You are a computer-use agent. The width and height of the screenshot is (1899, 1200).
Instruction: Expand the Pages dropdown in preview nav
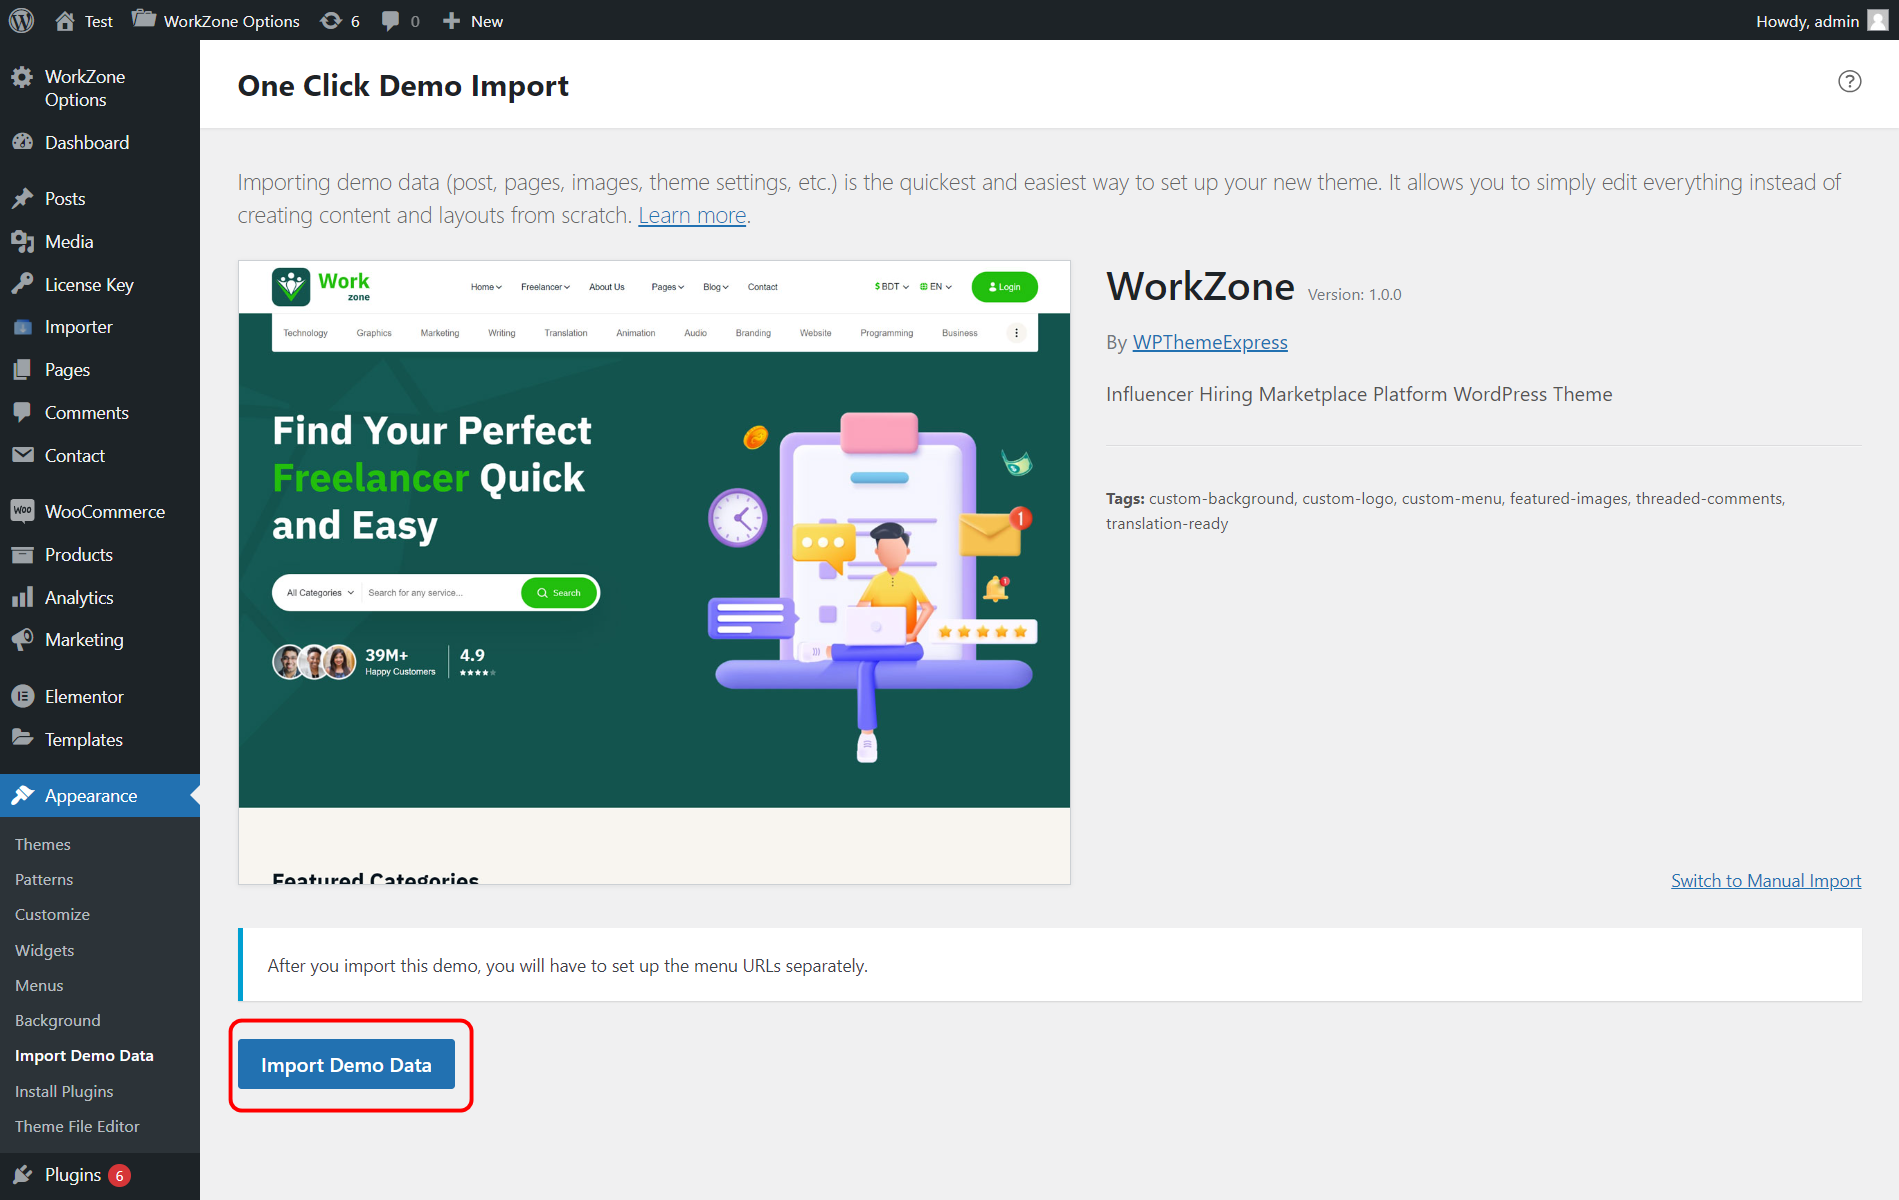(x=668, y=287)
